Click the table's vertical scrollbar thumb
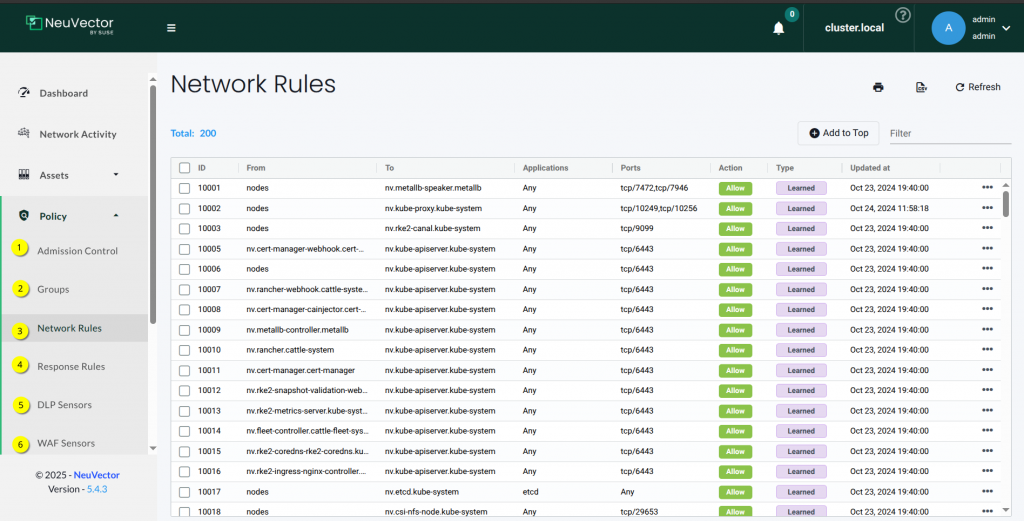Image resolution: width=1024 pixels, height=521 pixels. pos(1006,203)
